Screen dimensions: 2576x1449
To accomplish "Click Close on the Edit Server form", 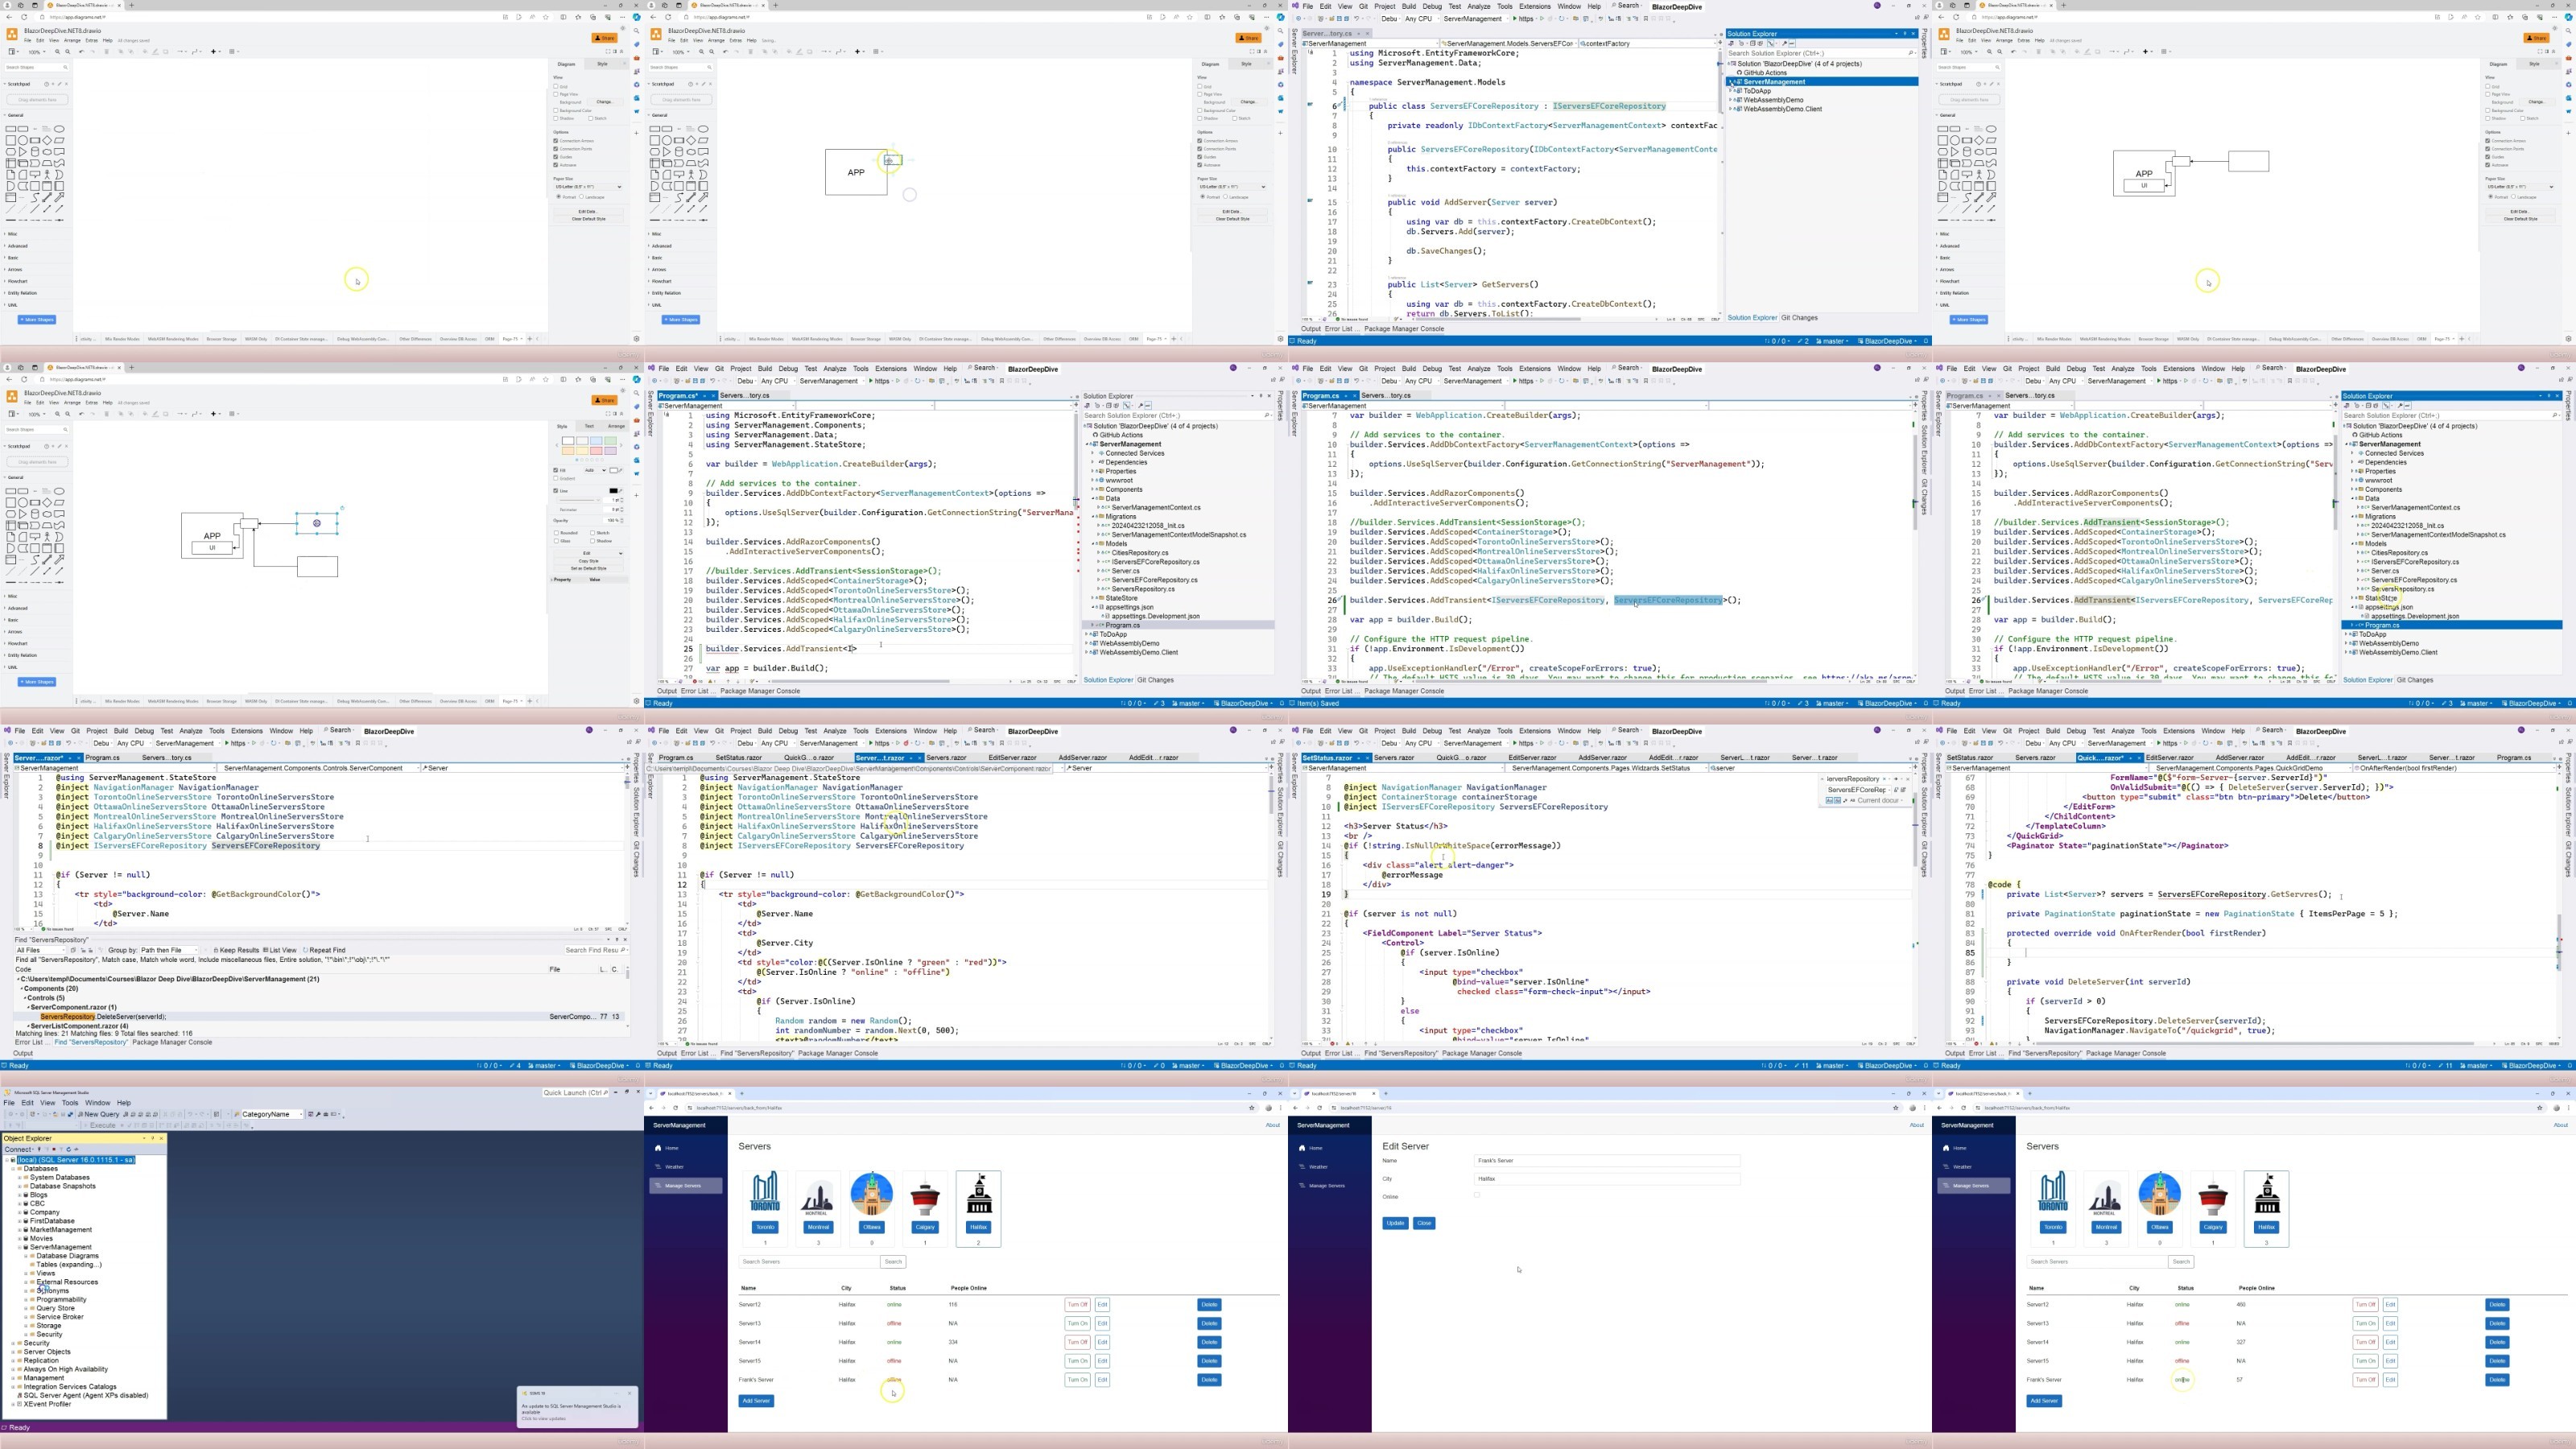I will pos(1424,1223).
